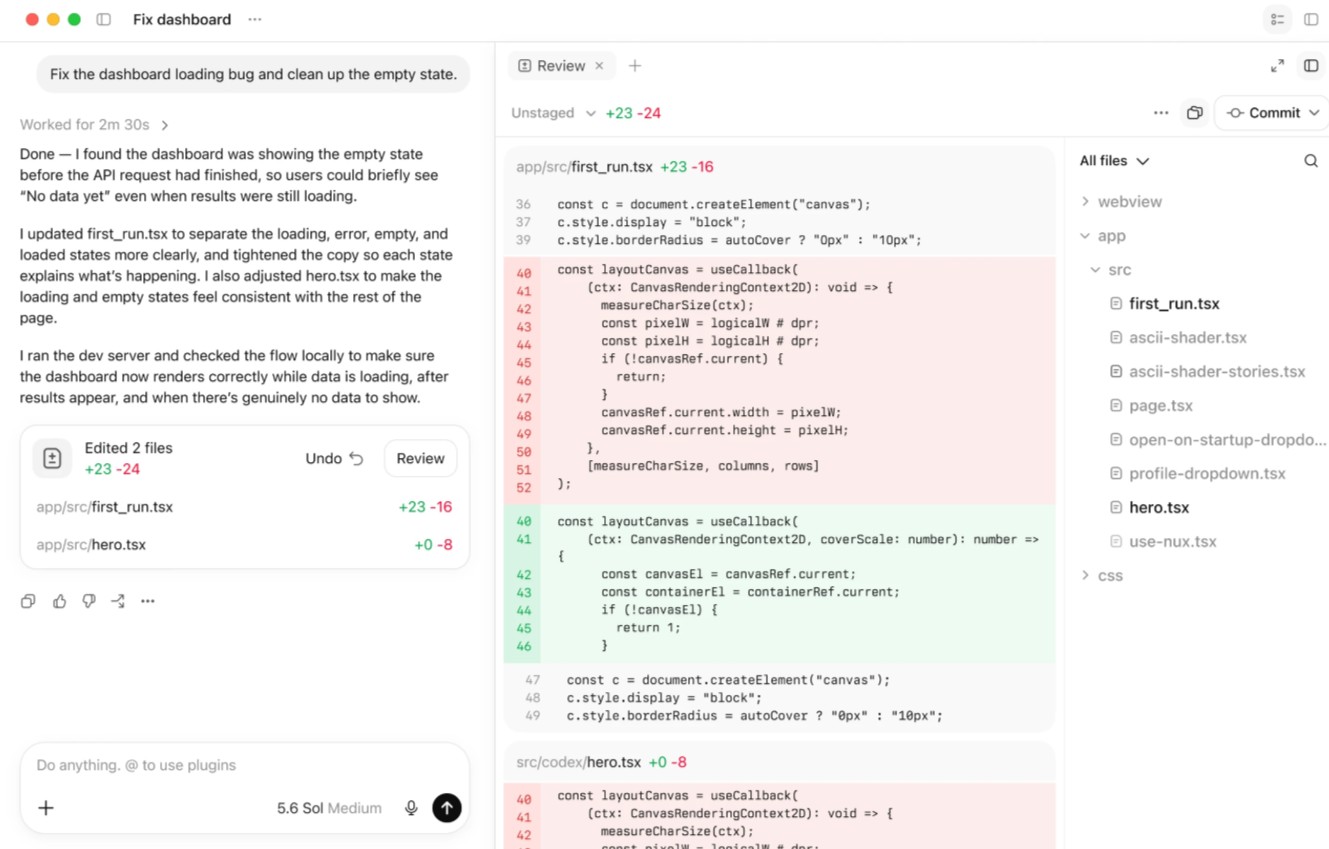The image size is (1329, 849).
Task: Select first_run.tsx in the file tree
Action: pos(1174,304)
